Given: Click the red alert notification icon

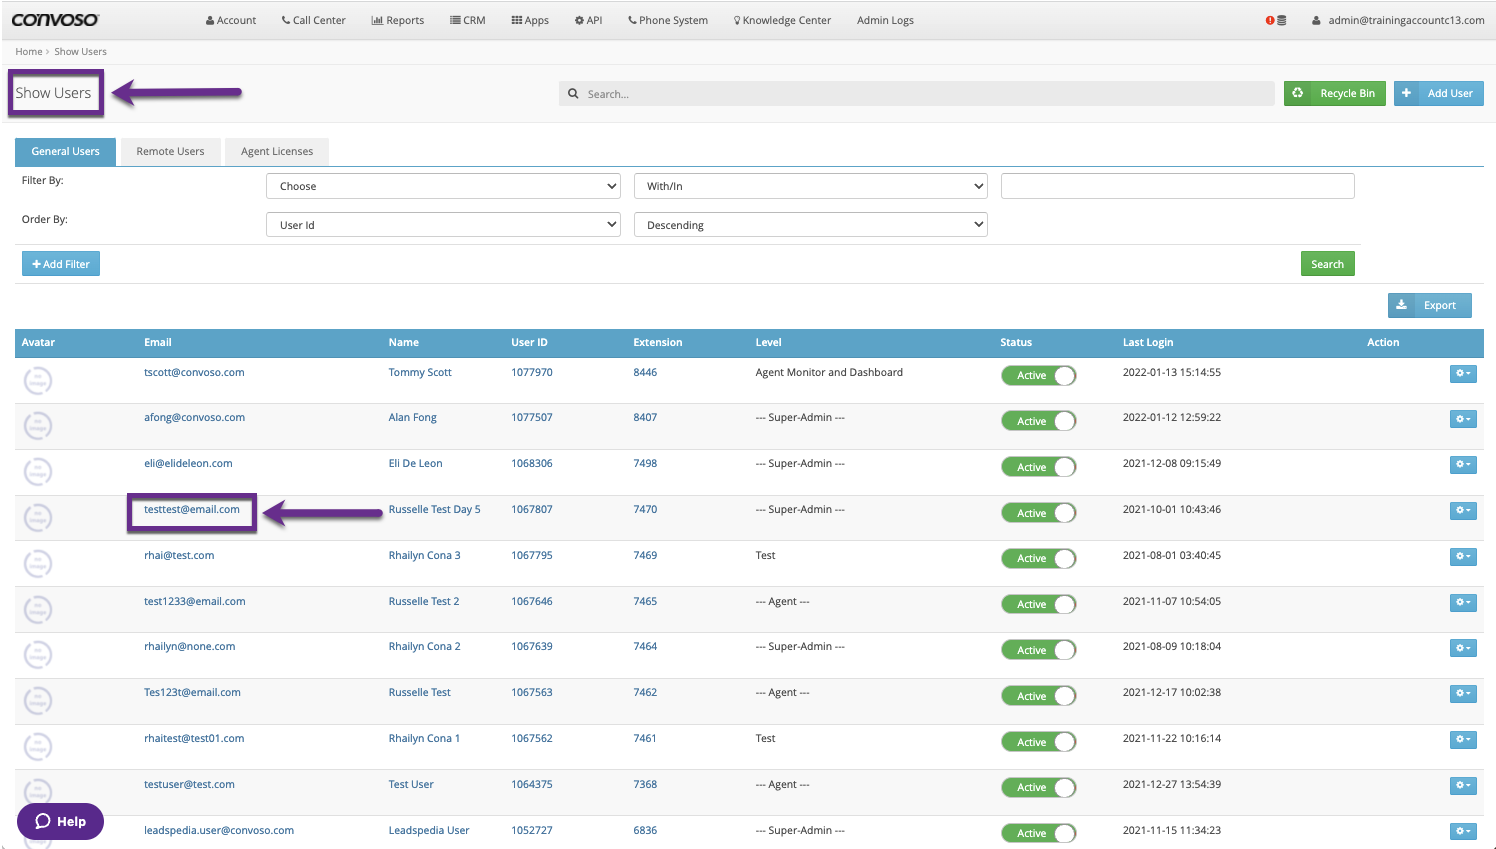Looking at the screenshot, I should pyautogui.click(x=1270, y=20).
